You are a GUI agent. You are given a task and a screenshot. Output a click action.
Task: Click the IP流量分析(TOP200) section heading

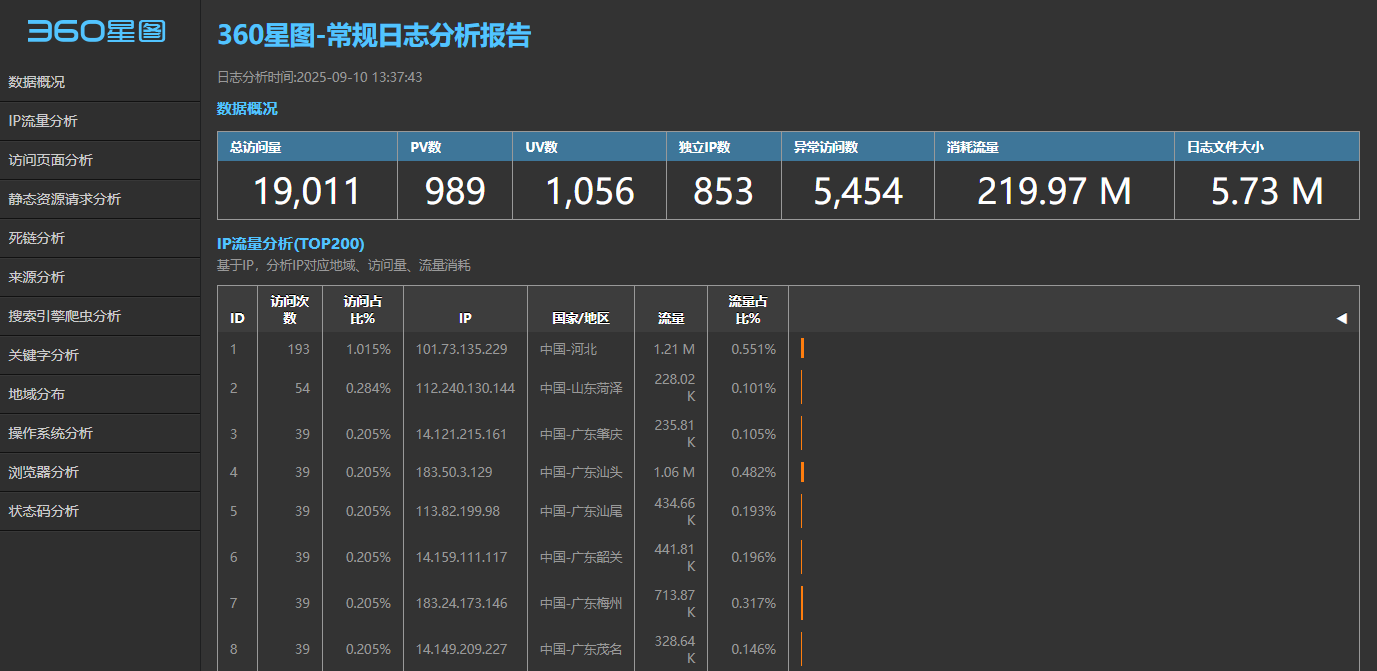(291, 243)
